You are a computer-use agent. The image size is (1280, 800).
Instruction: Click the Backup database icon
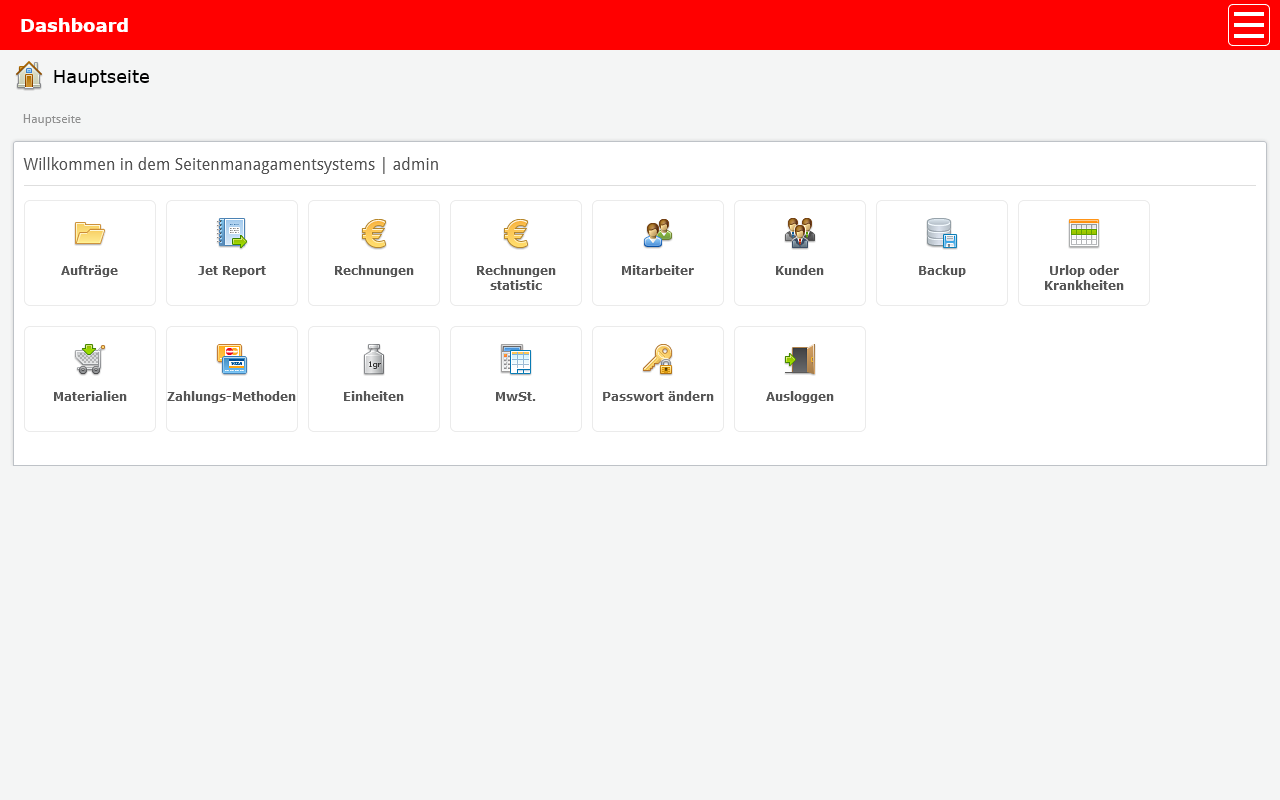click(942, 233)
